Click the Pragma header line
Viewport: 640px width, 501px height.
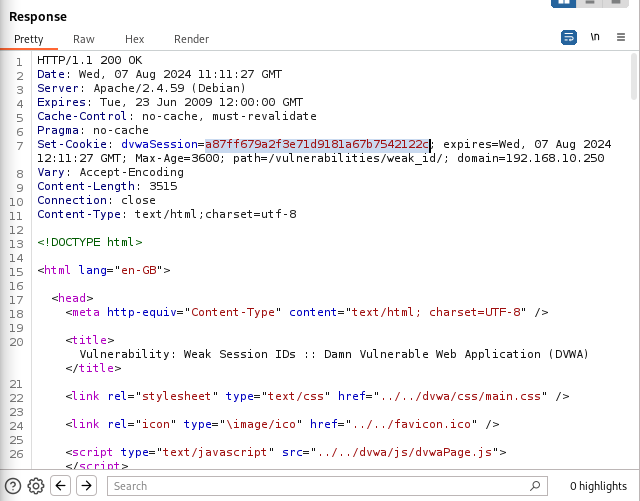coord(93,130)
